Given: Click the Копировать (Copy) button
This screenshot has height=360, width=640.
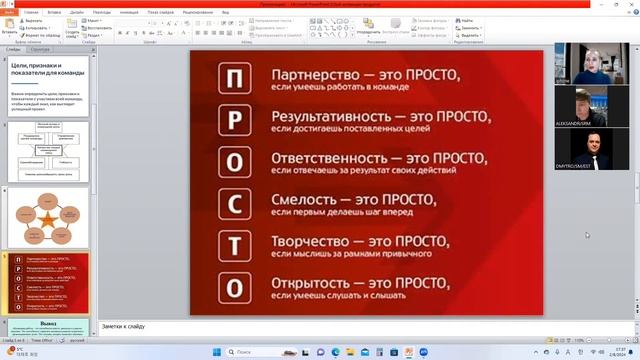Looking at the screenshot, I should pyautogui.click(x=35, y=28).
